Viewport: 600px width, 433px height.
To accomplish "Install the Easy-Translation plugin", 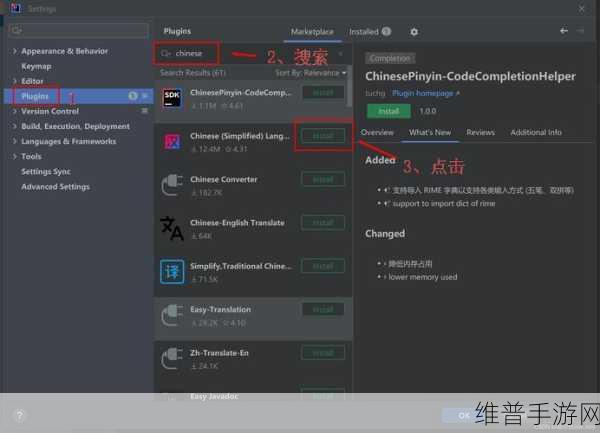I will [323, 309].
